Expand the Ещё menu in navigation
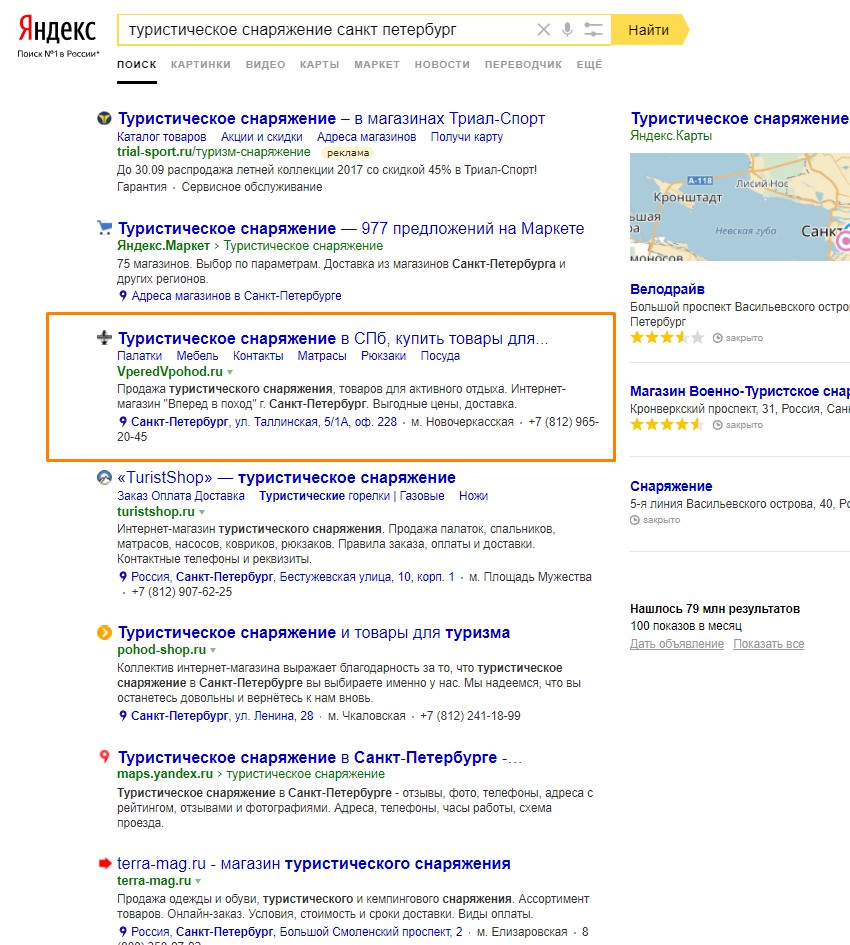This screenshot has width=850, height=945. pos(589,64)
